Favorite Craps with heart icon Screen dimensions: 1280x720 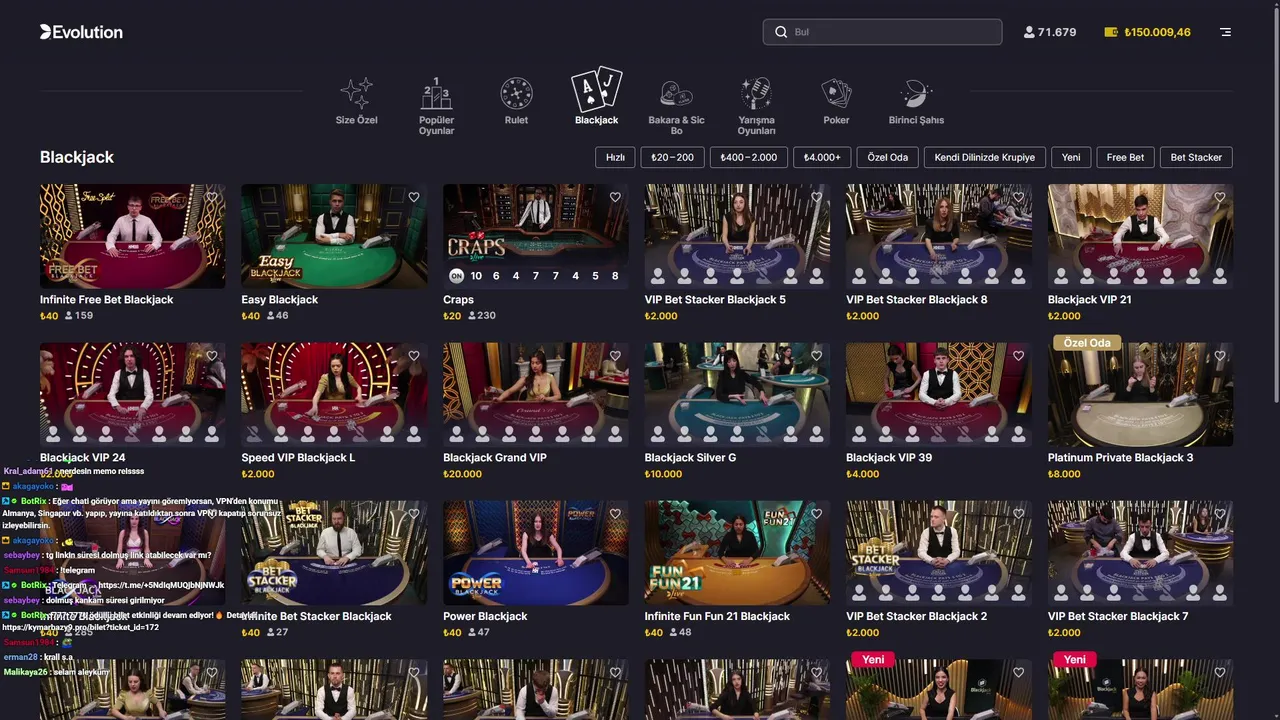[x=615, y=197]
